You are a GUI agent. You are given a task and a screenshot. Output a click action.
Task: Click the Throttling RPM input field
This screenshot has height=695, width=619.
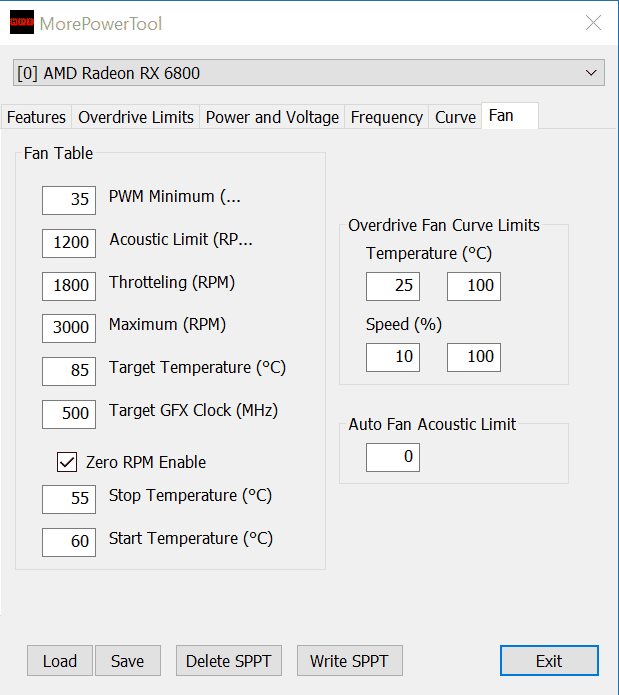[x=69, y=286]
